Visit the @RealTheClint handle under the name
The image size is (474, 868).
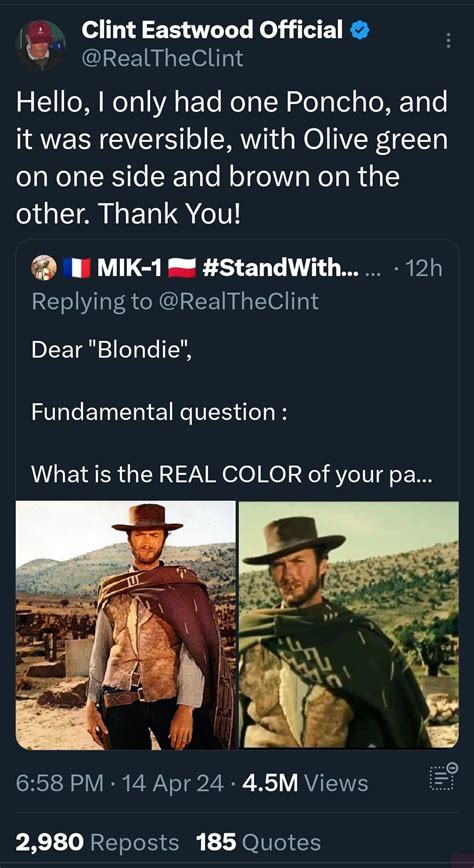click(x=162, y=58)
